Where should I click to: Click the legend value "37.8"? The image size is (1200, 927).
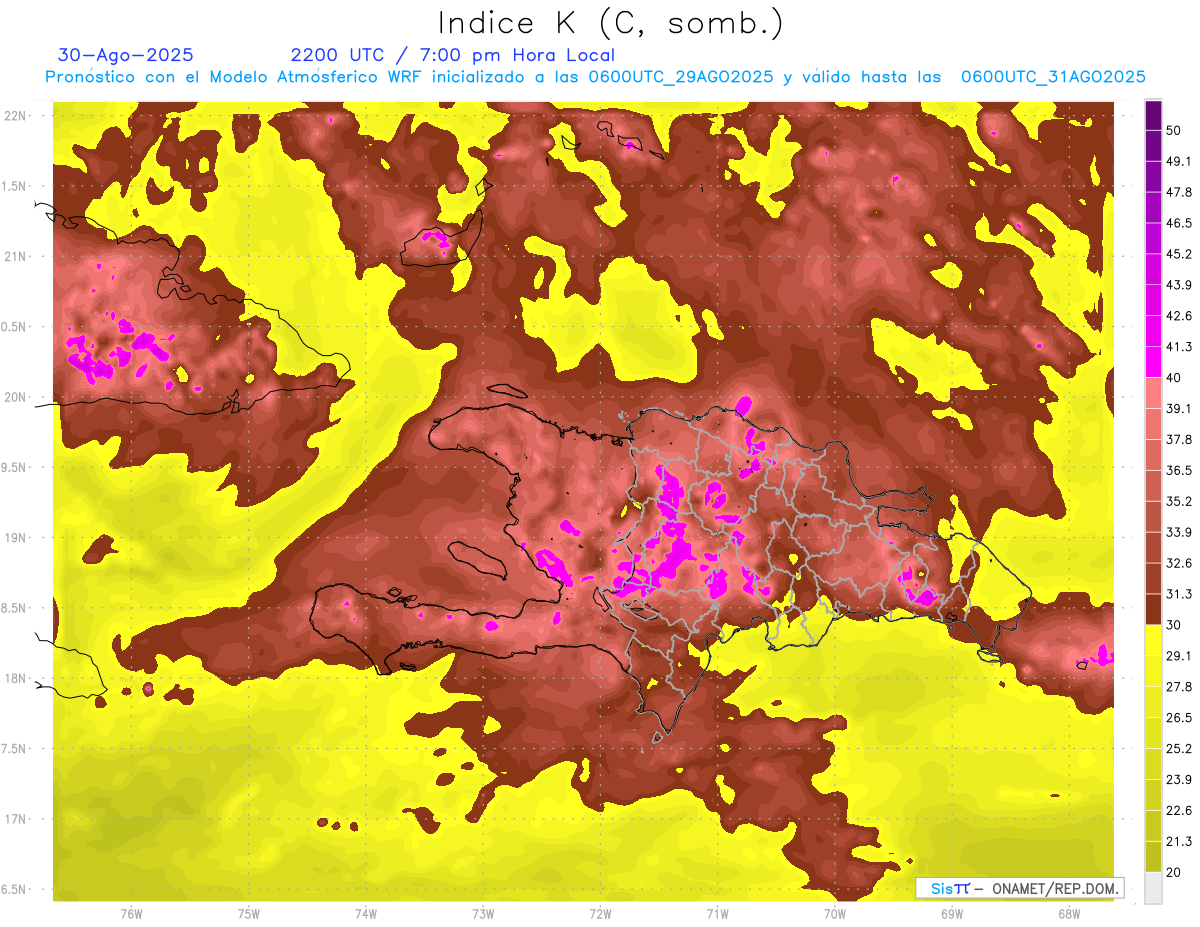(1179, 440)
